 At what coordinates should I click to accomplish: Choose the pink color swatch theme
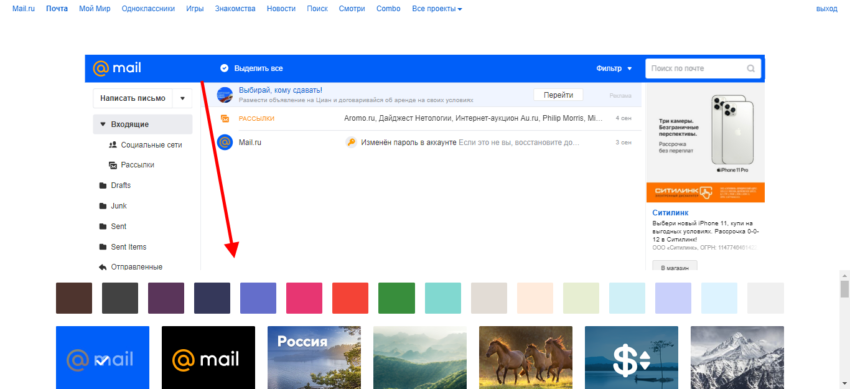click(304, 298)
